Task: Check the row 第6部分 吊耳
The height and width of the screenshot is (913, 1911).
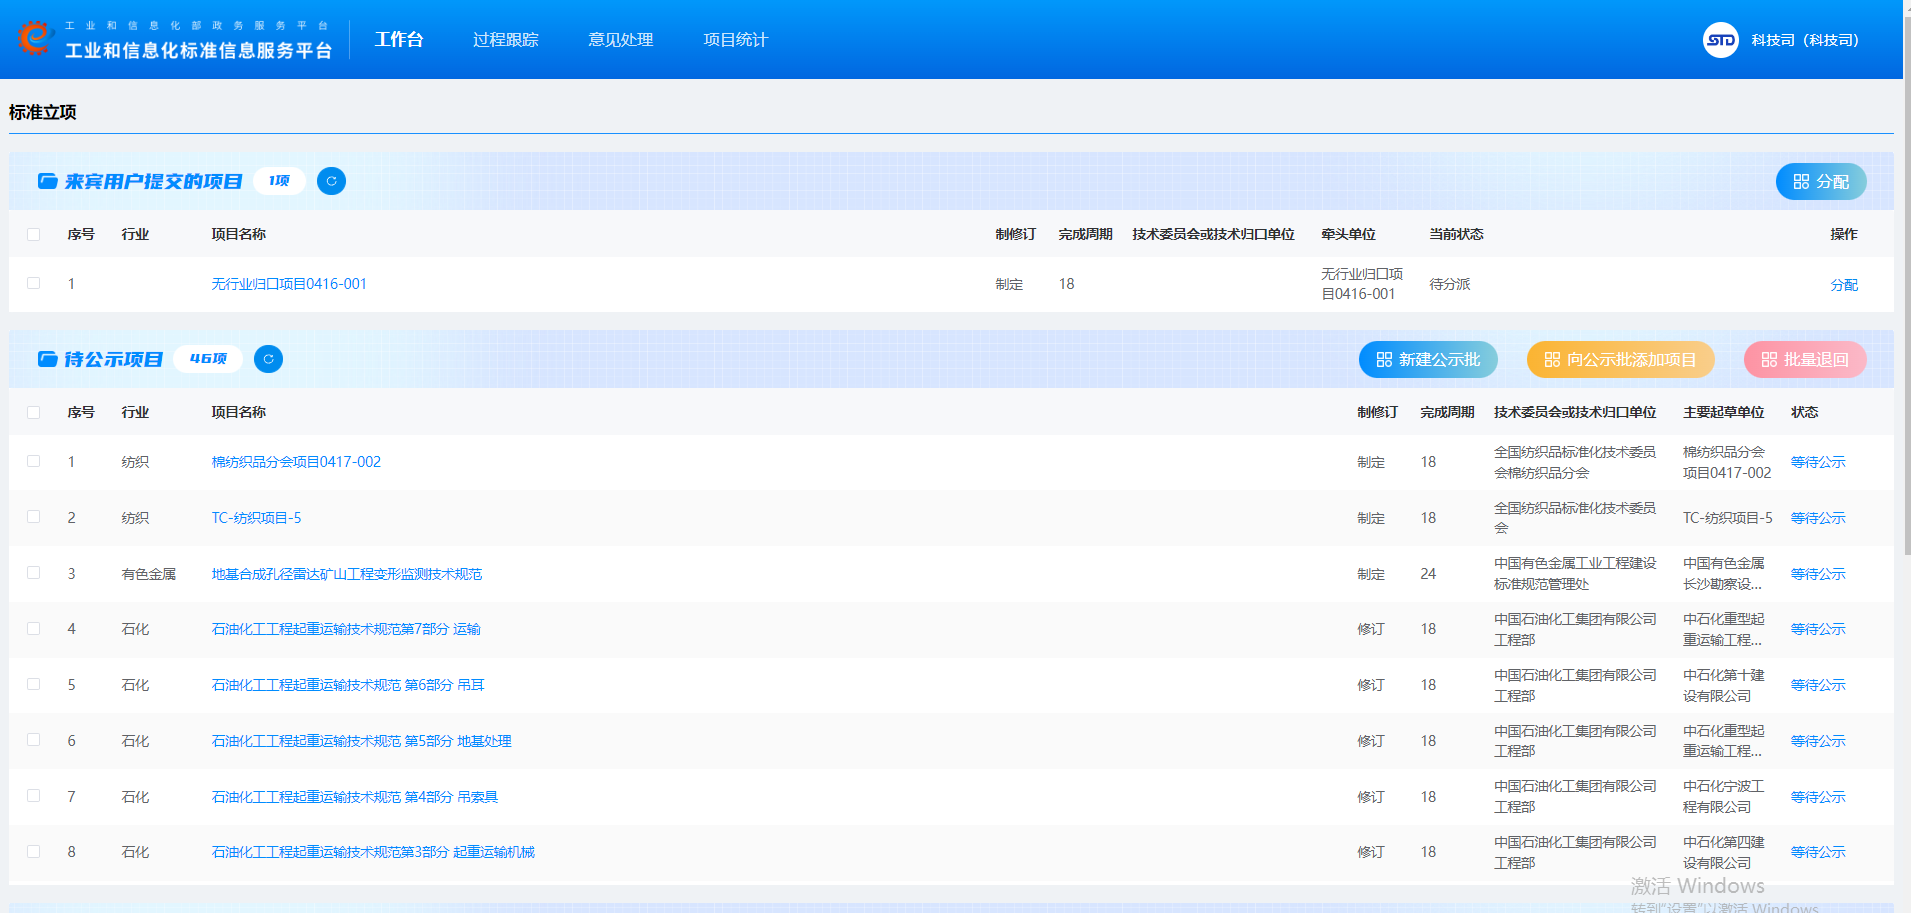Action: [x=34, y=685]
